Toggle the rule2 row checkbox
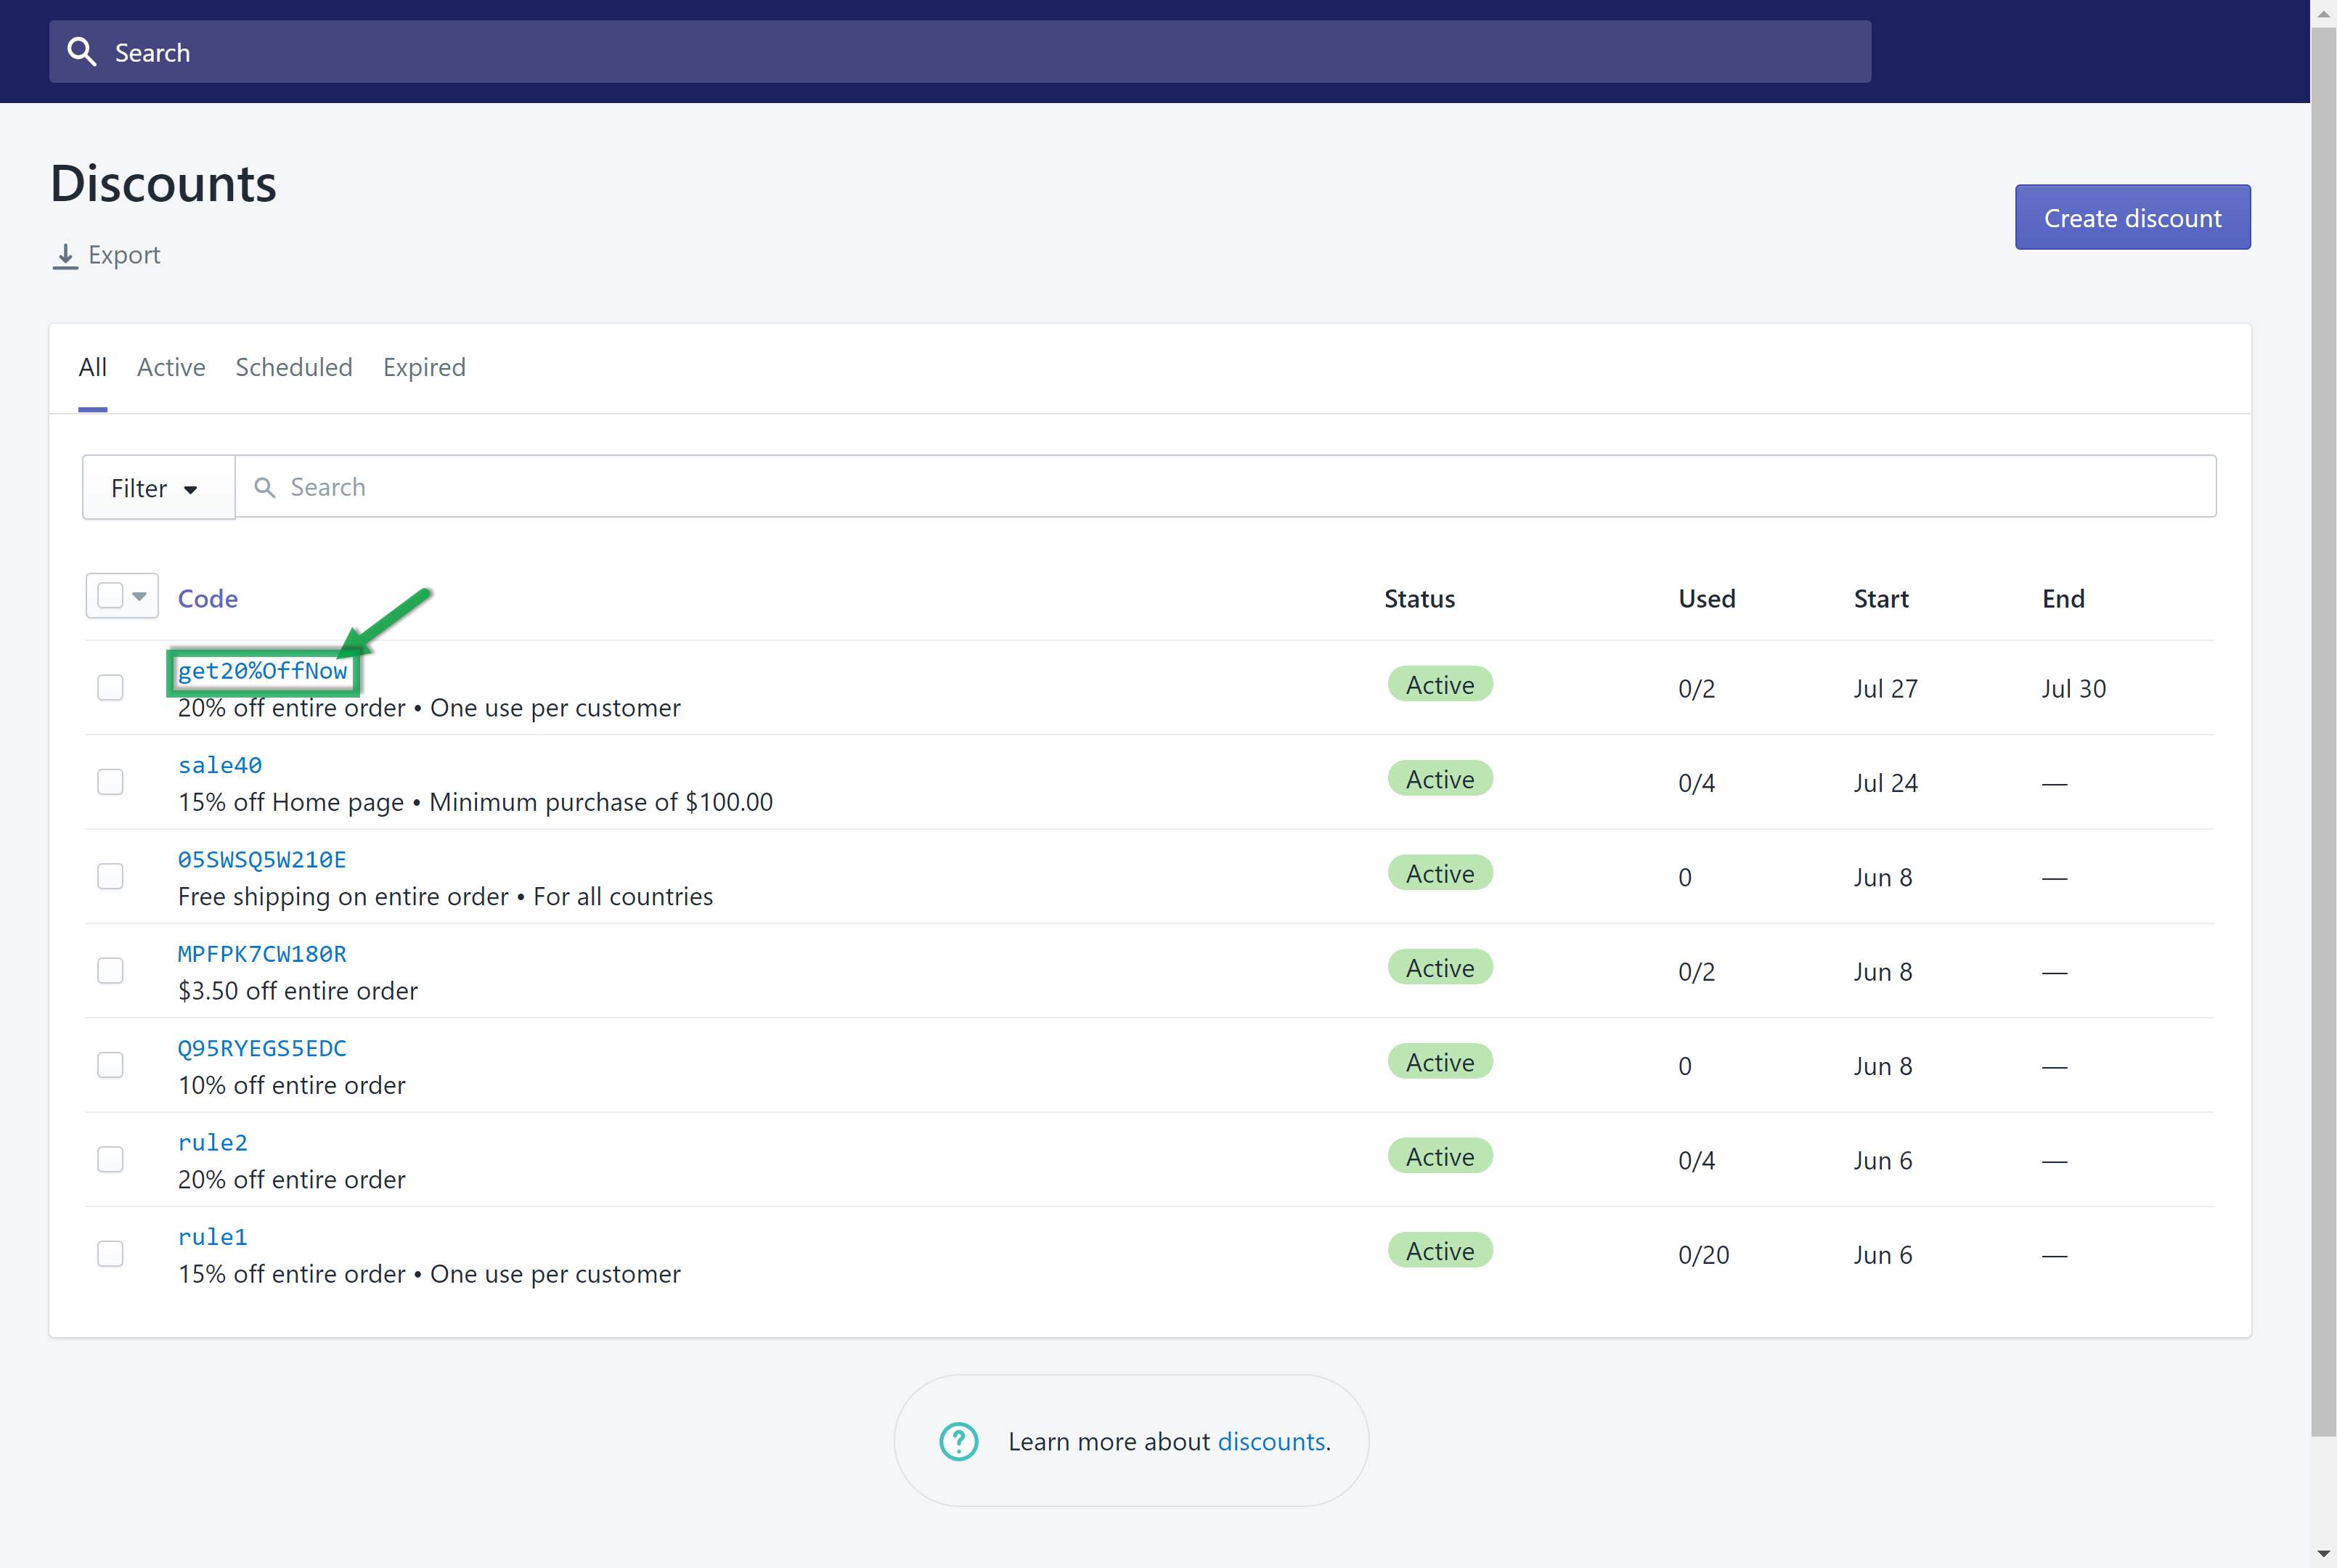This screenshot has width=2337, height=1568. pos(110,1160)
